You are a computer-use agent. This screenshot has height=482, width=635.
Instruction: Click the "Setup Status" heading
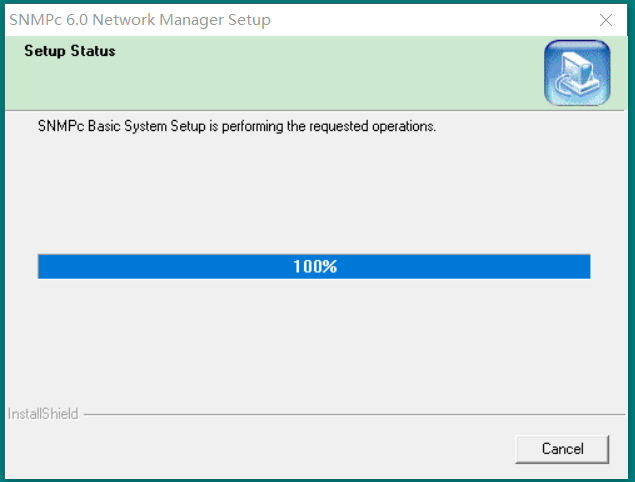pyautogui.click(x=70, y=51)
